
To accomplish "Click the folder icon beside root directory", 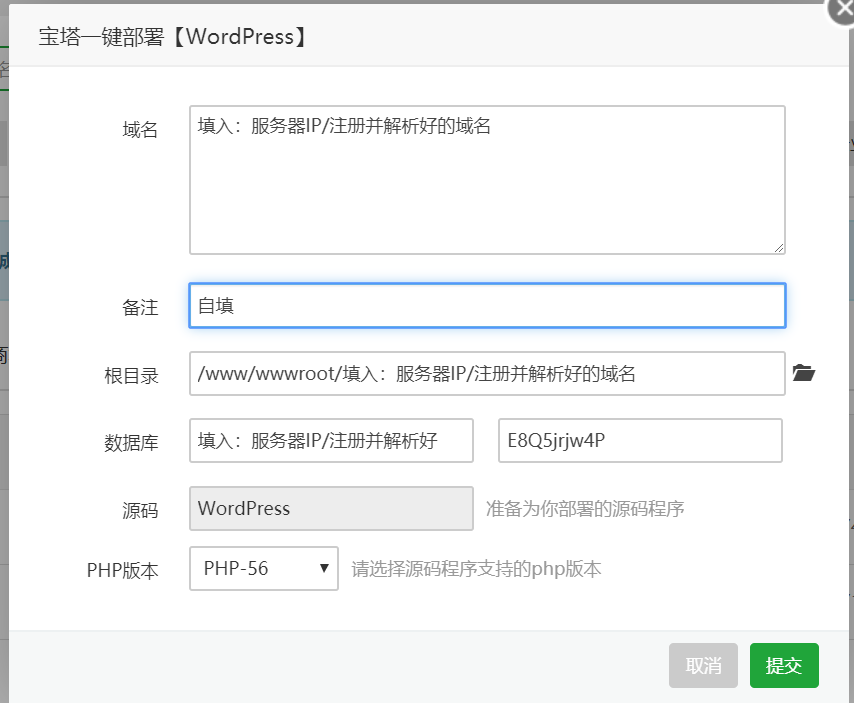I will 803,374.
